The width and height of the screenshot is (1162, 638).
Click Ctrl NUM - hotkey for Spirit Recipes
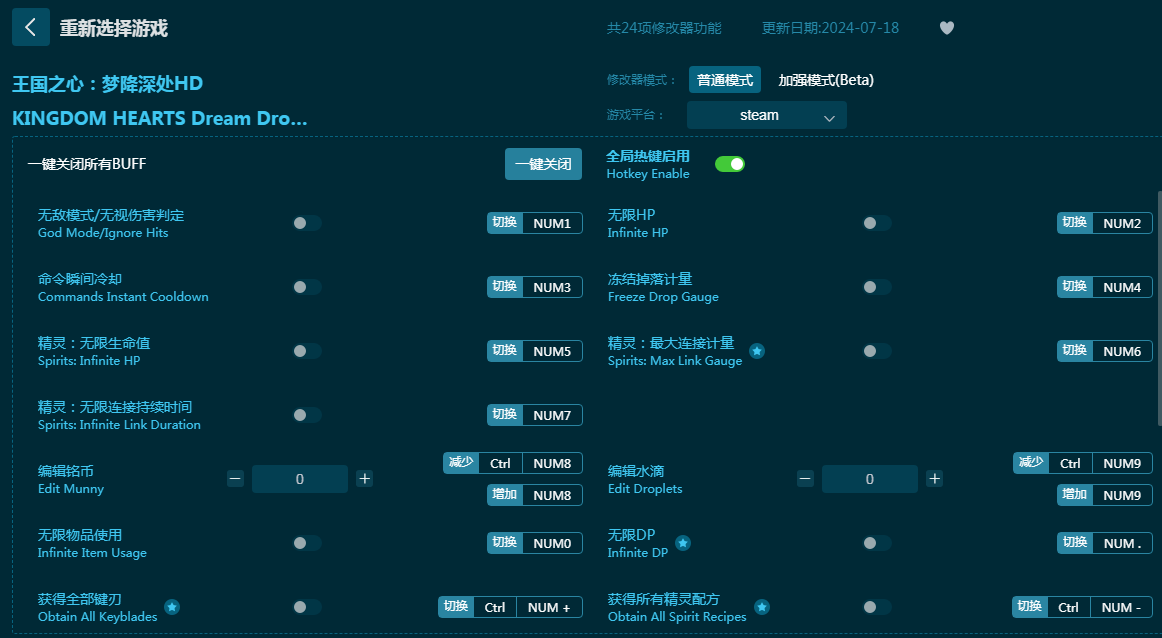tap(1082, 607)
